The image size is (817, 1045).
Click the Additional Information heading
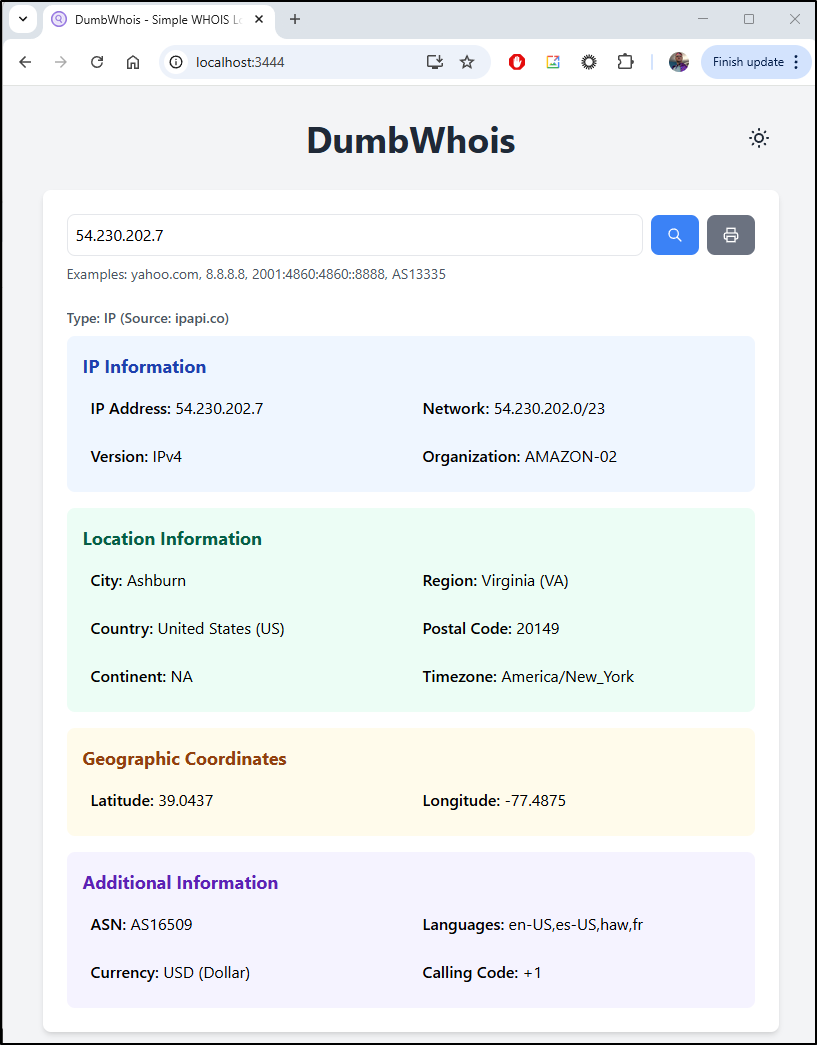180,882
